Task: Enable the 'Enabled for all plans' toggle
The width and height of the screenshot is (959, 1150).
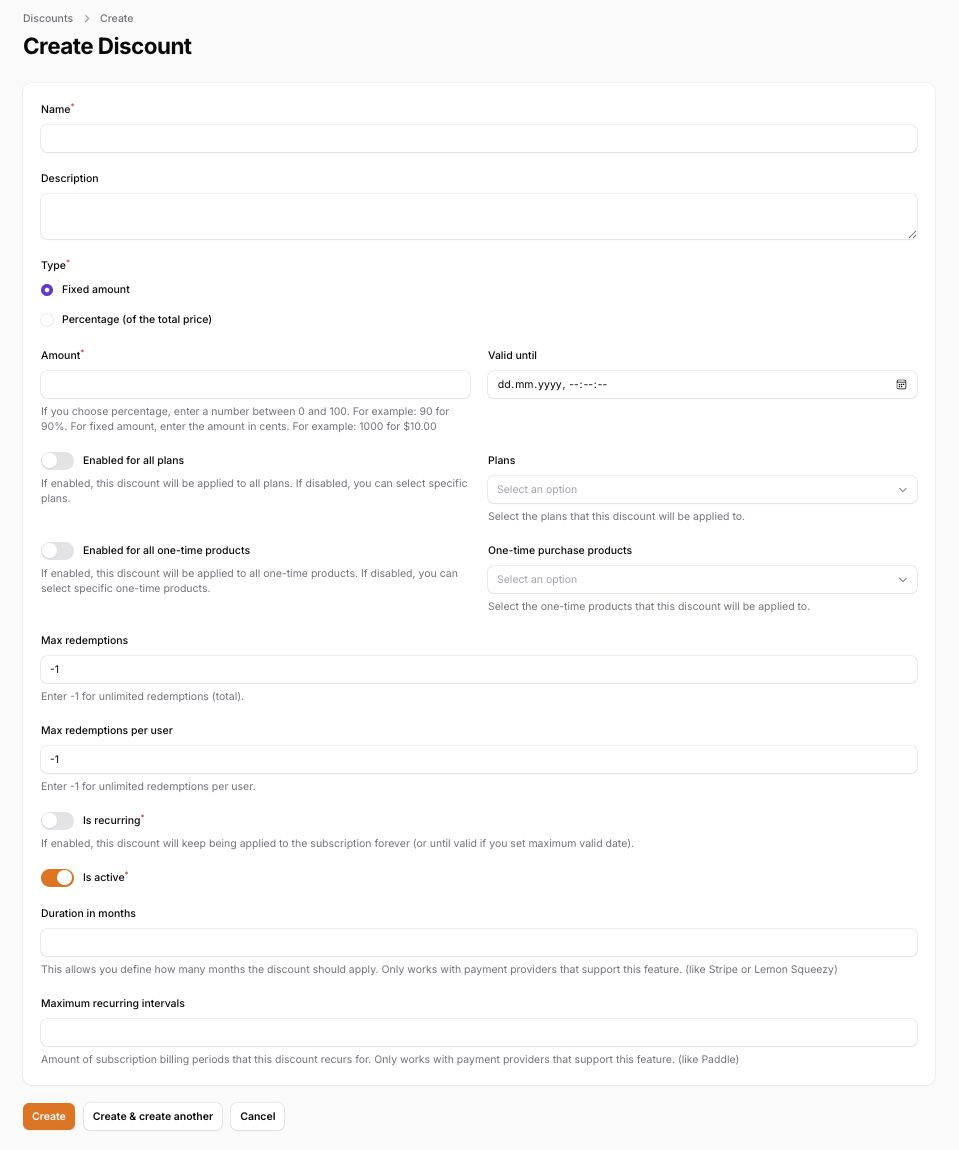Action: click(x=57, y=461)
